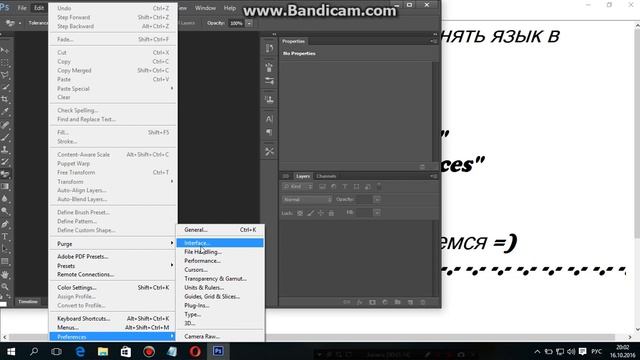Open Microsoft Edge from the taskbar
This screenshot has width=640, height=360.
coord(80,351)
